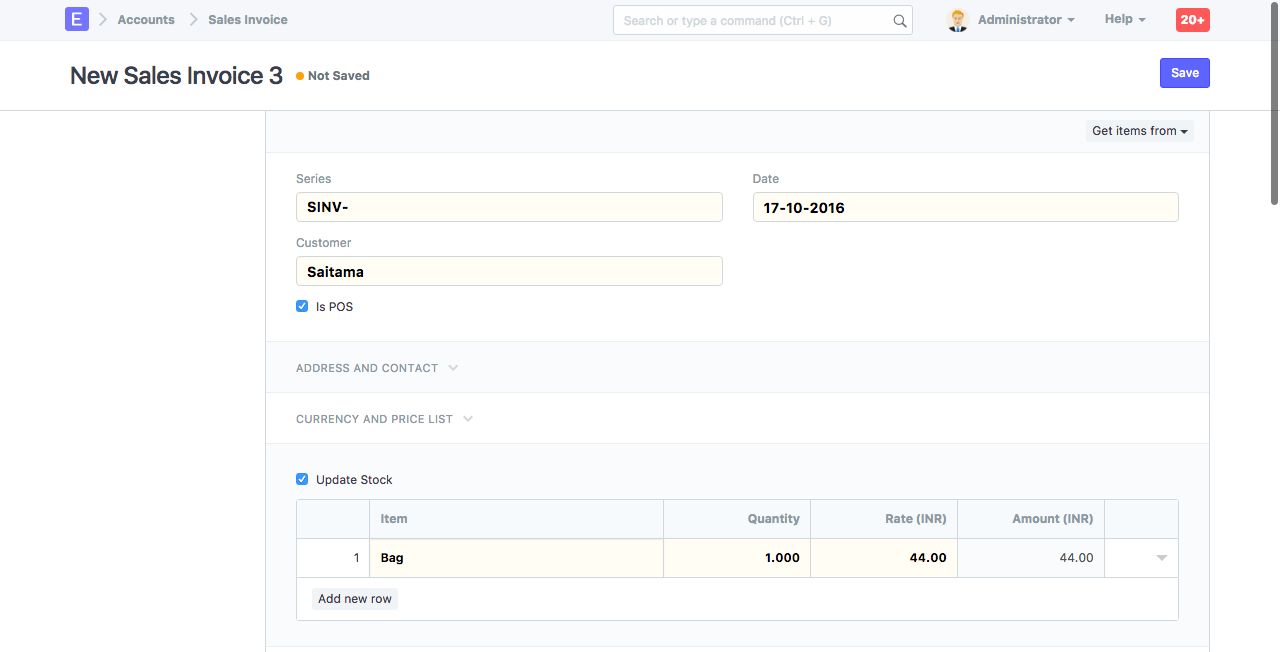Save the new sales invoice
The image size is (1280, 652).
pyautogui.click(x=1184, y=73)
